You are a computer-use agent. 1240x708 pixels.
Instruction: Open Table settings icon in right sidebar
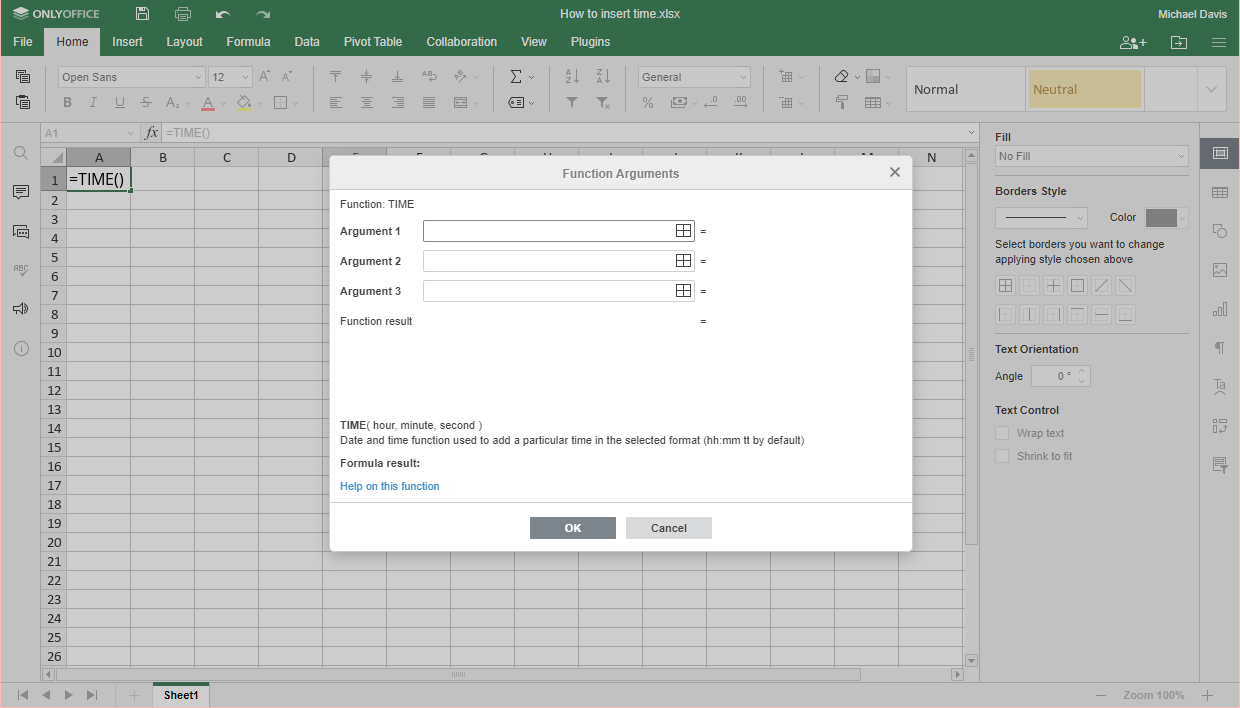[1219, 192]
